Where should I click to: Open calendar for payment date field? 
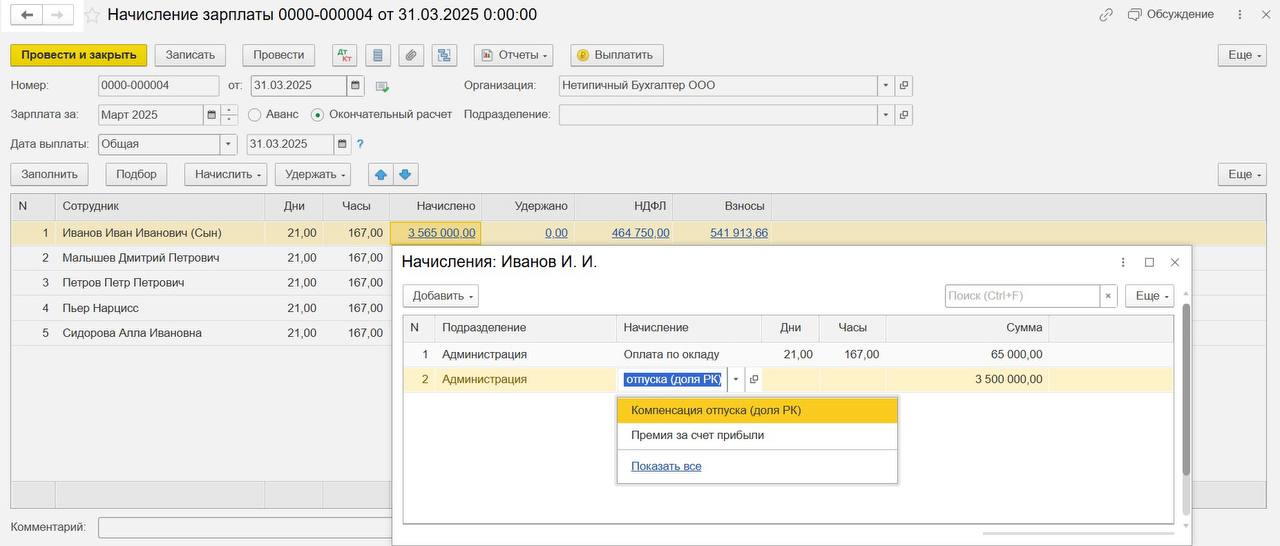tap(343, 144)
